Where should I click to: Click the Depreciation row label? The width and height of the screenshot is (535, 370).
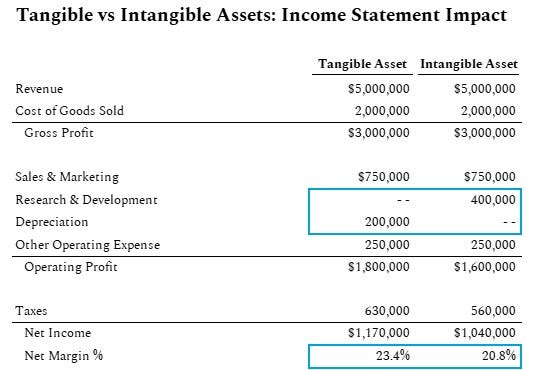(x=52, y=222)
